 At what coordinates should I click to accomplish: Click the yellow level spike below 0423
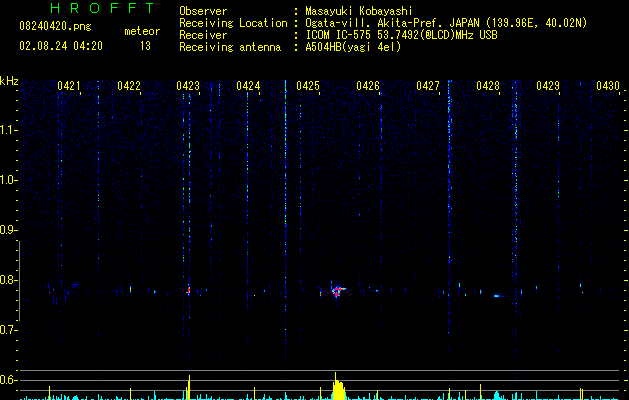[x=188, y=387]
